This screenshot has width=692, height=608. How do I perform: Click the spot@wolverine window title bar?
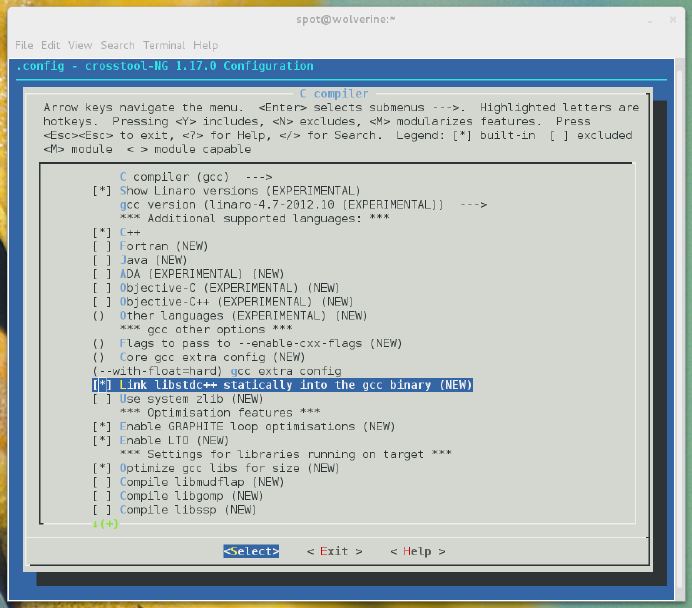pos(346,19)
